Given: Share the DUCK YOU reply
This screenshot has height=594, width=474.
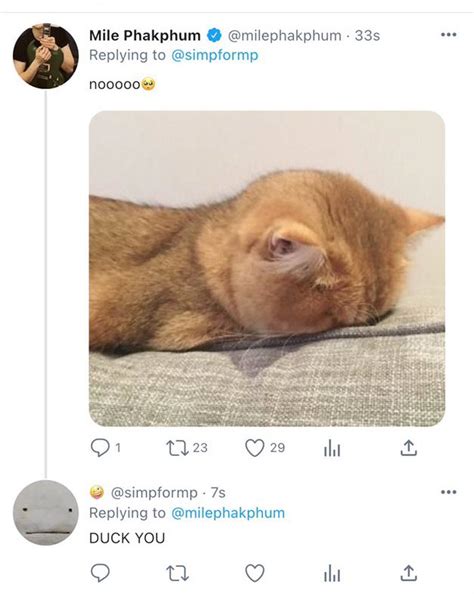Looking at the screenshot, I should 409,573.
